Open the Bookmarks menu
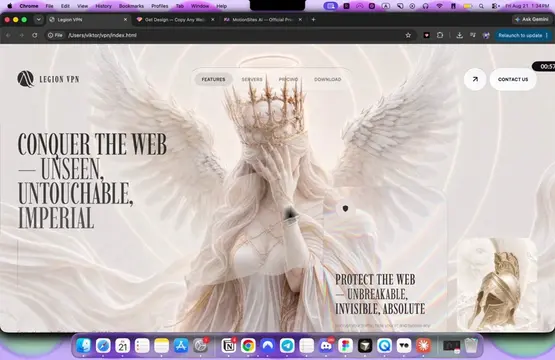Image resolution: width=555 pixels, height=360 pixels. (131, 6)
